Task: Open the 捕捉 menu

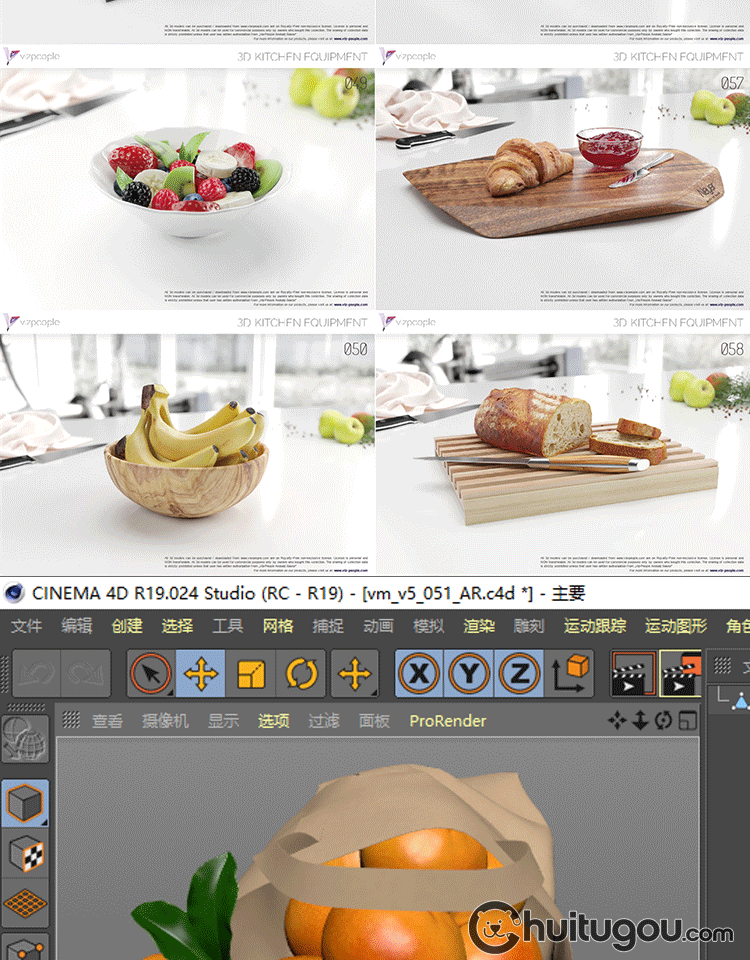Action: tap(328, 626)
